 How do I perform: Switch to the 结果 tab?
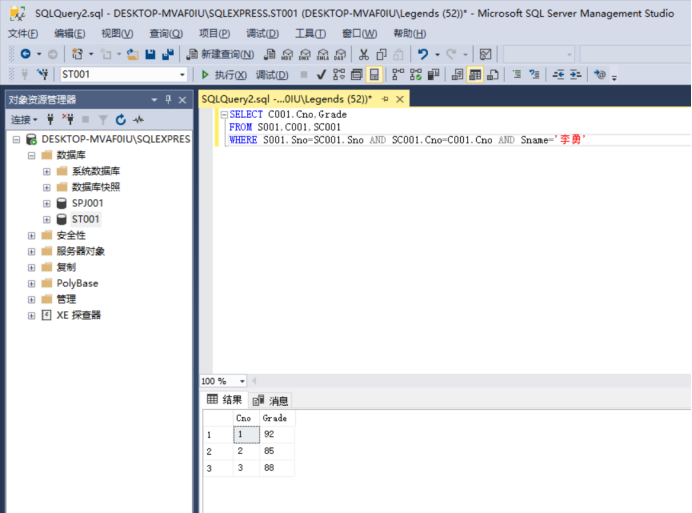225,400
